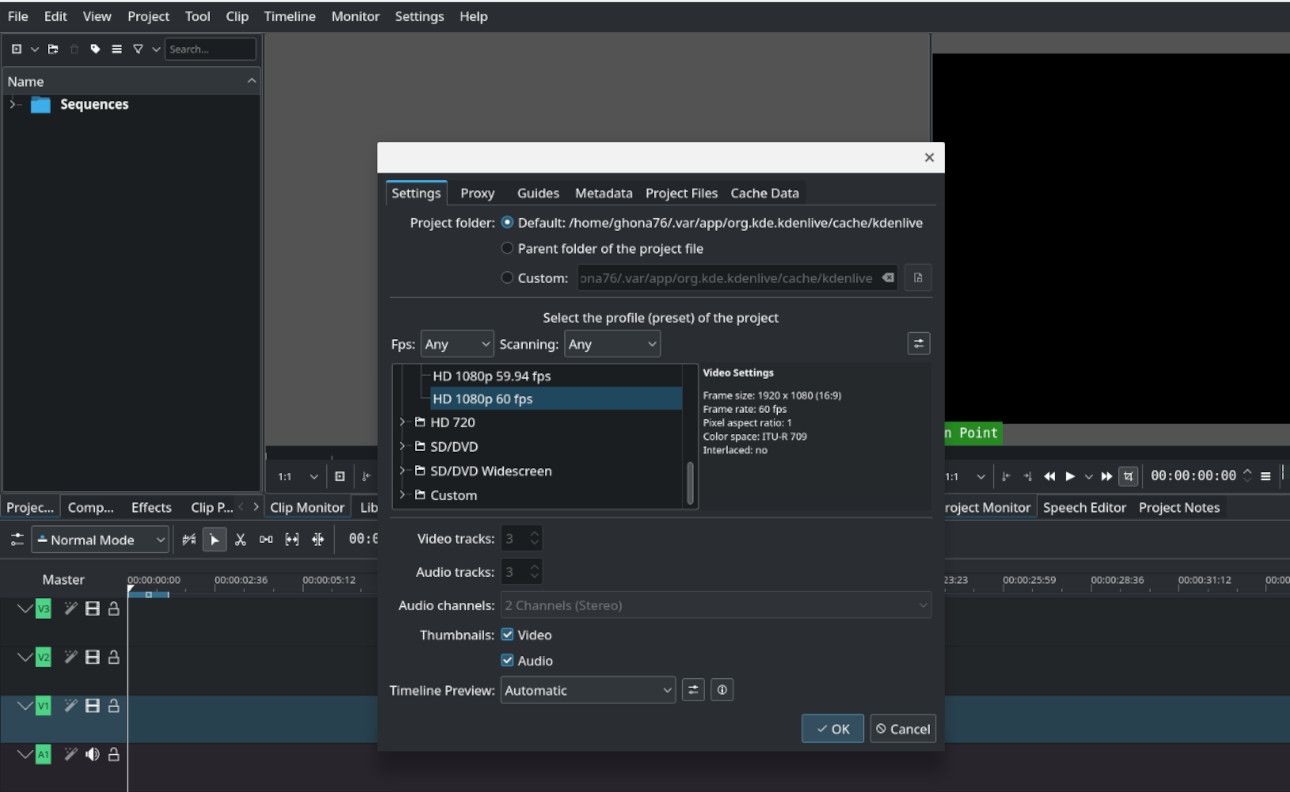Click the tag icon in the Project Bin toolbar
Viewport: 1290px width, 792px height.
96,49
